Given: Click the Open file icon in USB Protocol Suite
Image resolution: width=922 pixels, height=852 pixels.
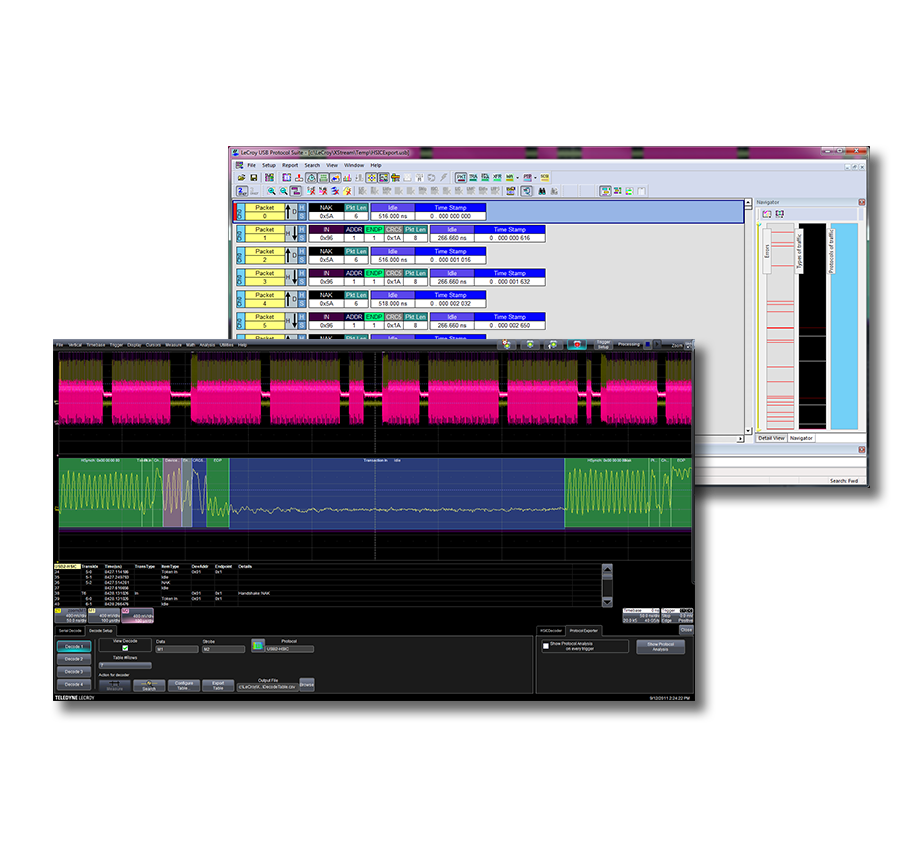Looking at the screenshot, I should tap(240, 178).
